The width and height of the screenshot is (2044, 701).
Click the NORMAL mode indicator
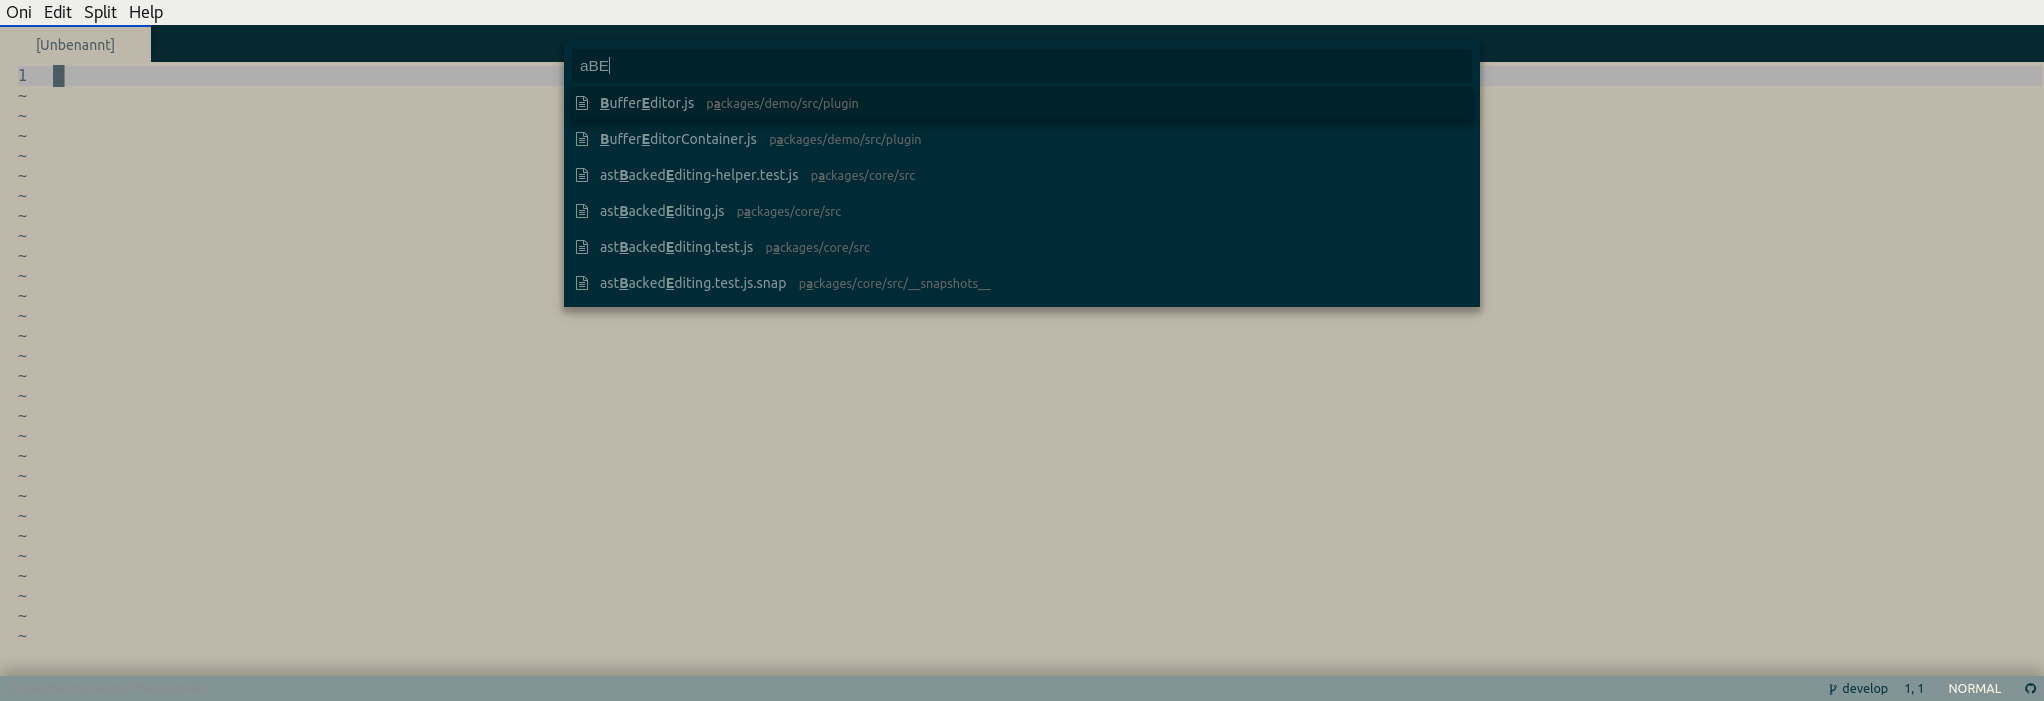click(1974, 689)
